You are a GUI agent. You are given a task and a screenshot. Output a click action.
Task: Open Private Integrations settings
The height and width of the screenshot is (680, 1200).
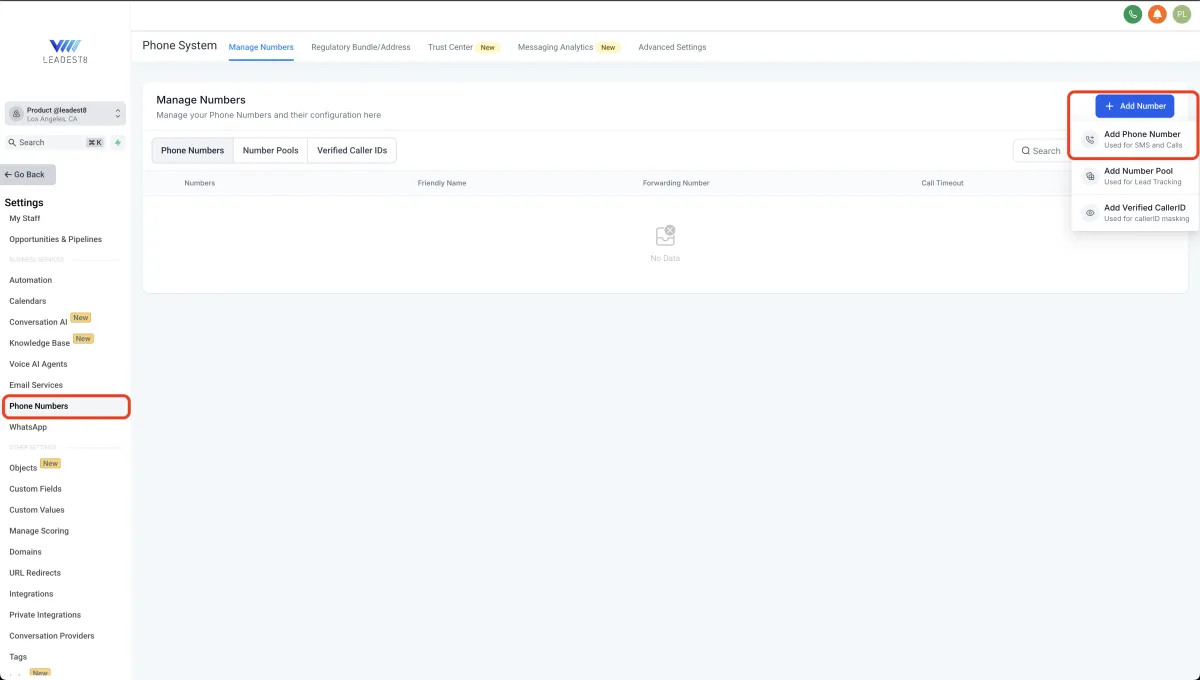[45, 615]
